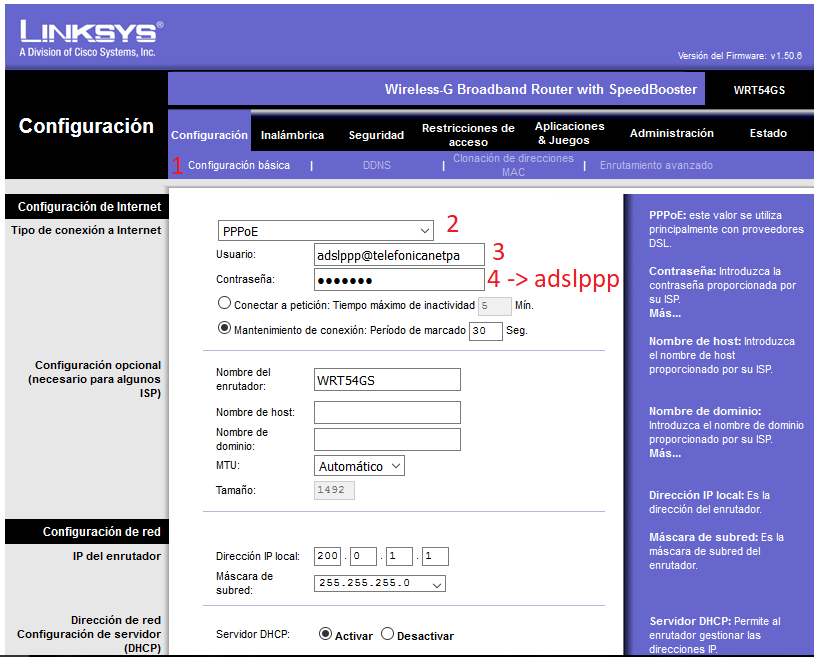Click the Nombre de dominio field
814x658 pixels.
387,439
